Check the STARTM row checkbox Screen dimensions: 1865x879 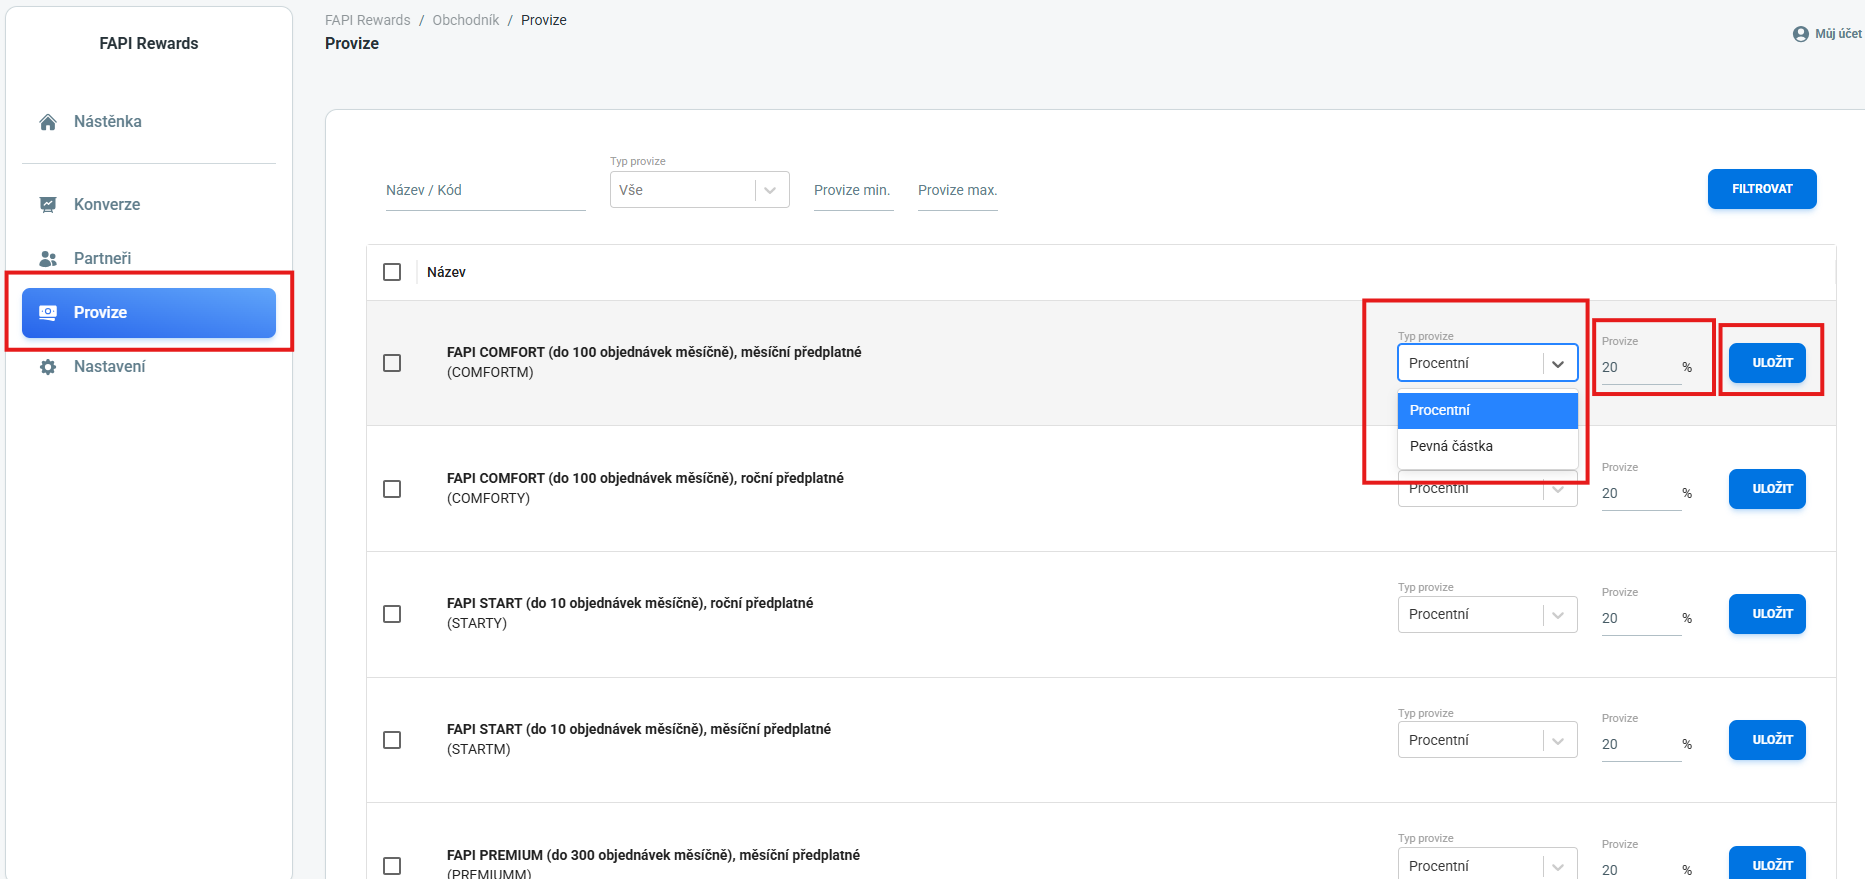[x=392, y=740]
